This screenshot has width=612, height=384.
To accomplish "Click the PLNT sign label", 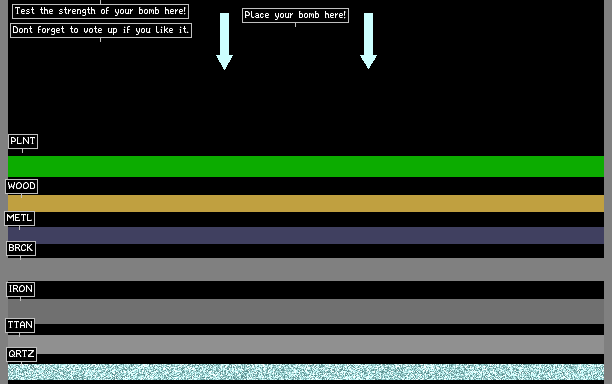I will (23, 141).
